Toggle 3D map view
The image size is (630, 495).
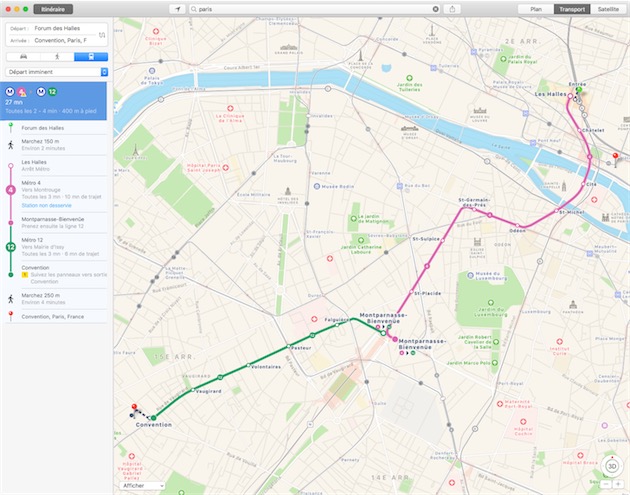[612, 466]
